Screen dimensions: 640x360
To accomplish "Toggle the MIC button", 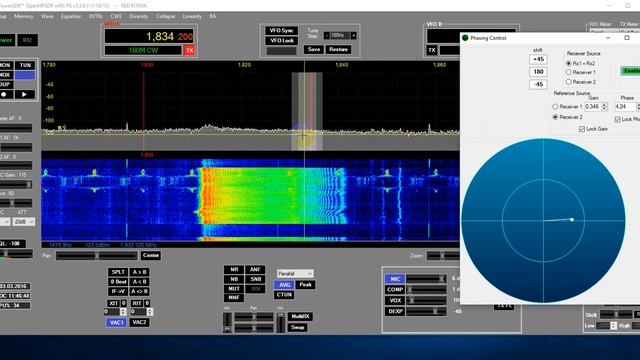I will [395, 279].
